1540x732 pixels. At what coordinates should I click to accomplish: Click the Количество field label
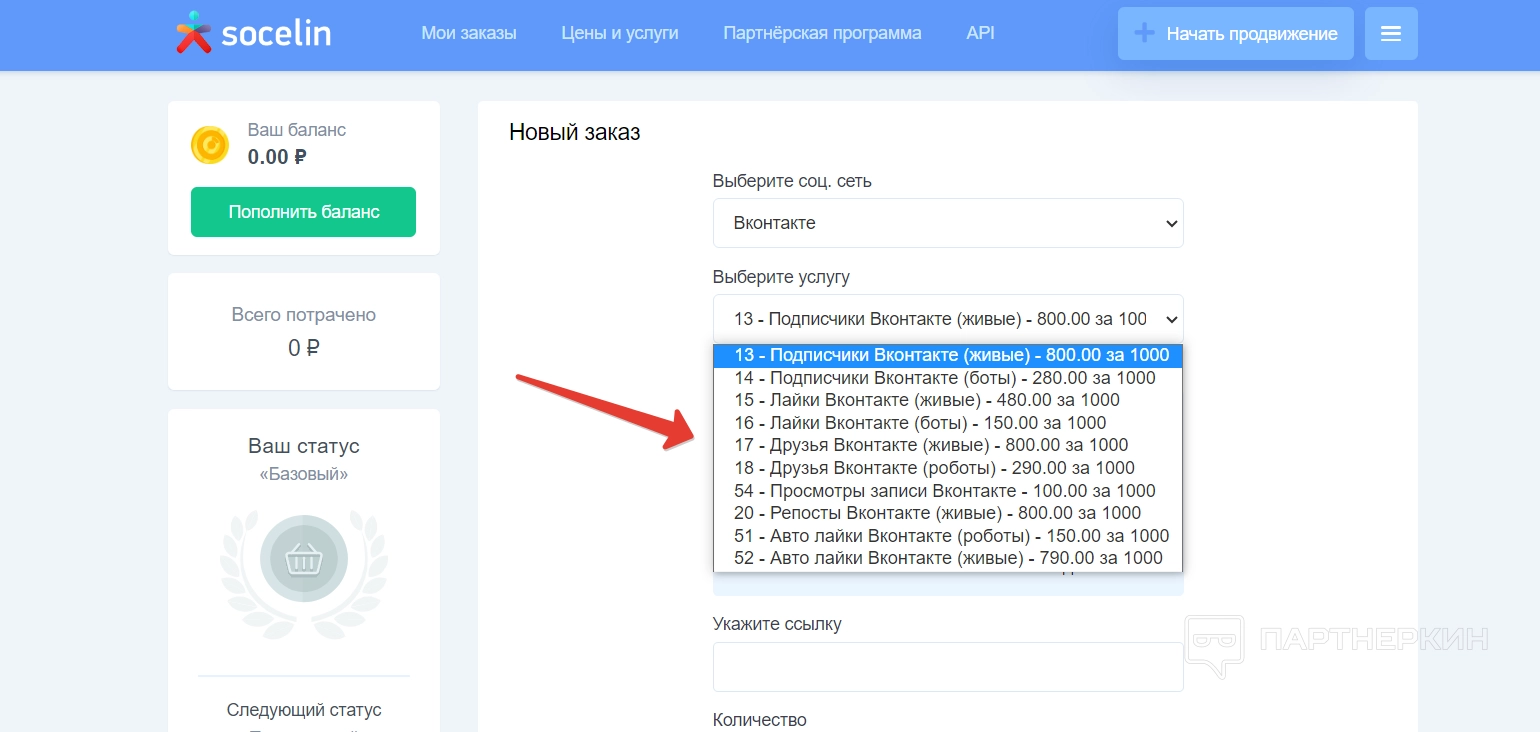(x=760, y=720)
